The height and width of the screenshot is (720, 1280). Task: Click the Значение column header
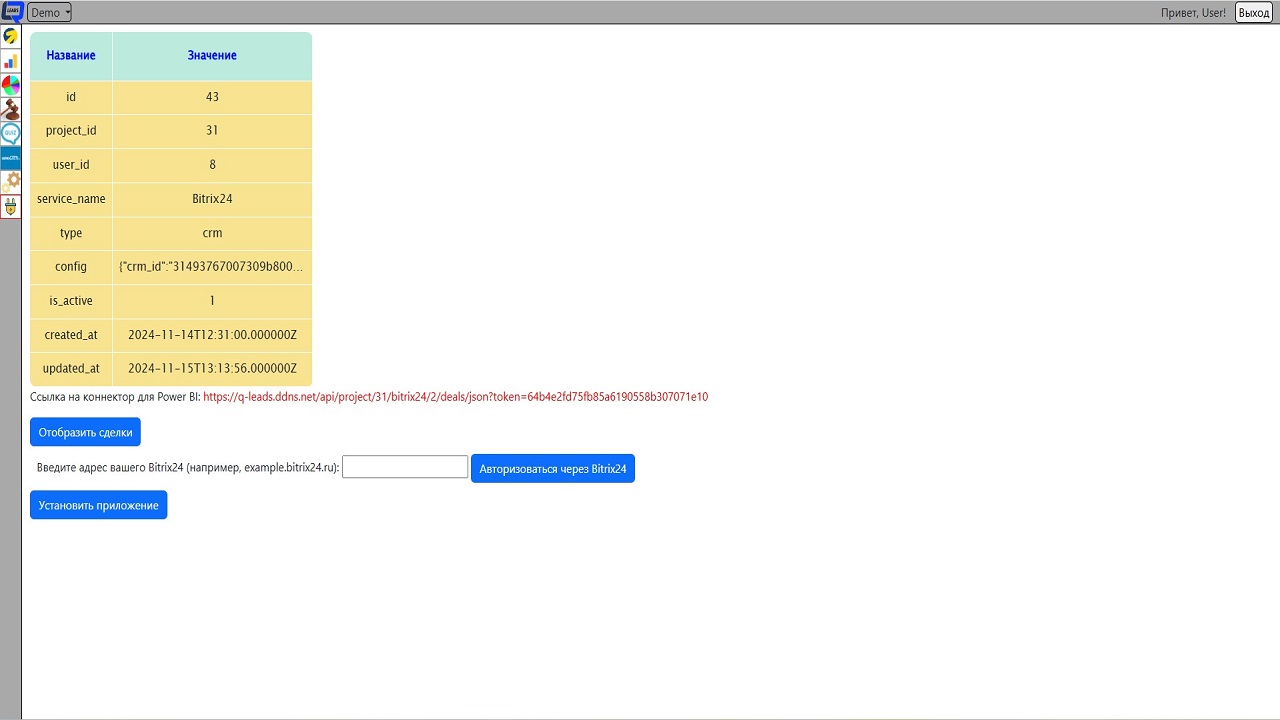pyautogui.click(x=212, y=55)
